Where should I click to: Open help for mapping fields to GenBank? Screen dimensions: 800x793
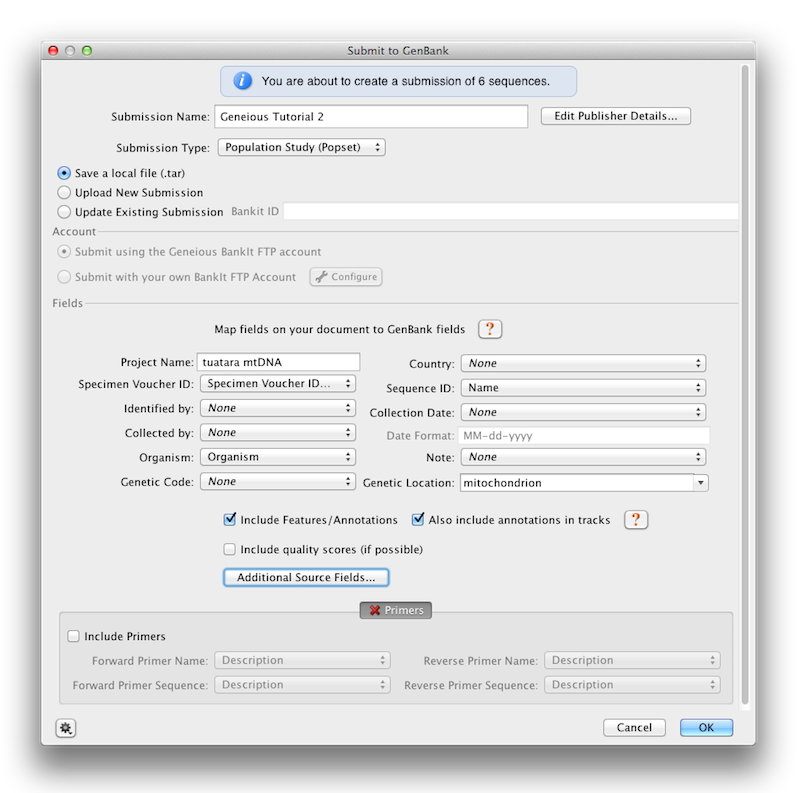point(490,329)
